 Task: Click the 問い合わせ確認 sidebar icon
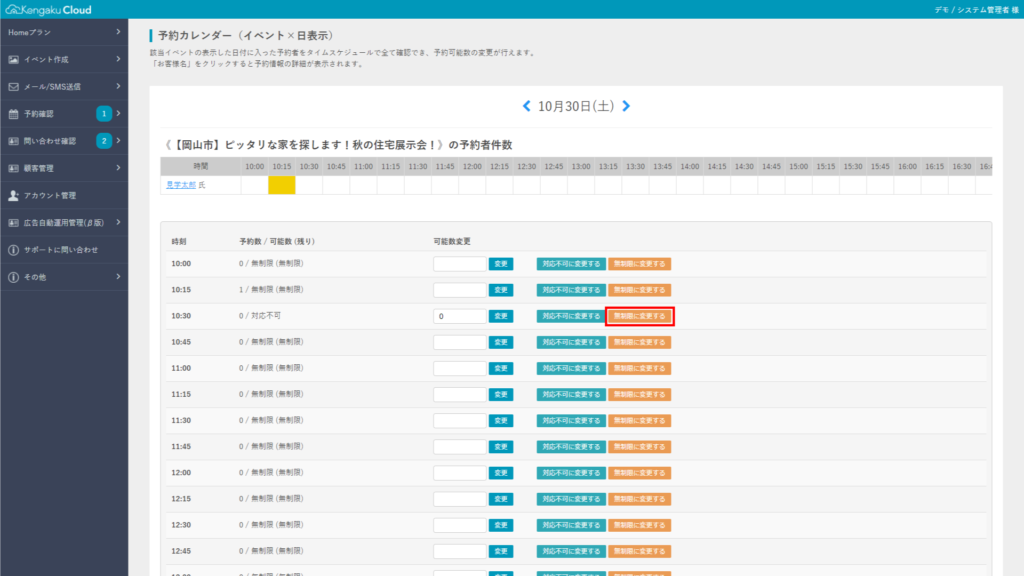13,141
